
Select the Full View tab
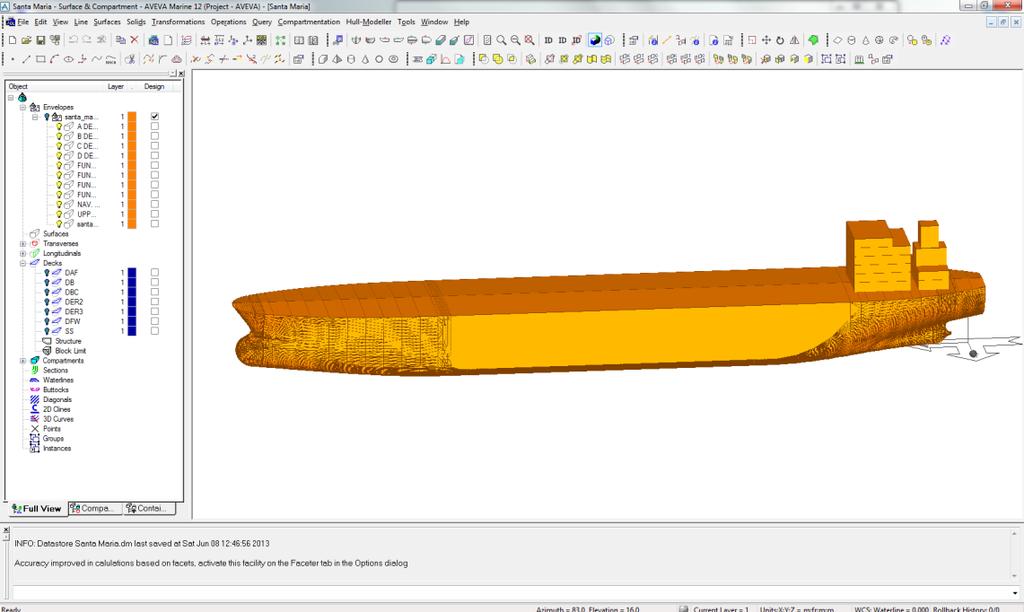click(x=37, y=509)
